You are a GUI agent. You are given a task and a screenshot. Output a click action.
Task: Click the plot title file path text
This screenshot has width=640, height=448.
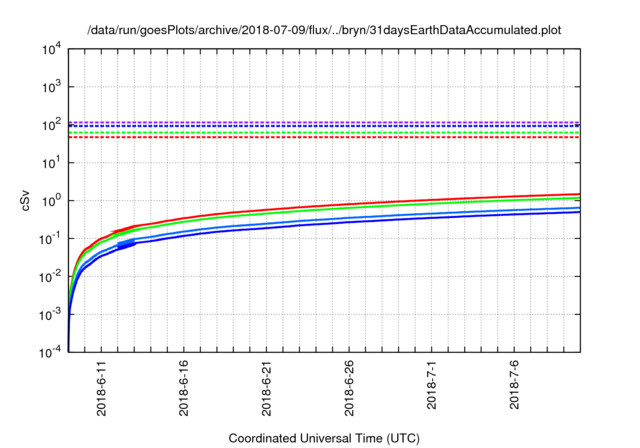coord(324,30)
